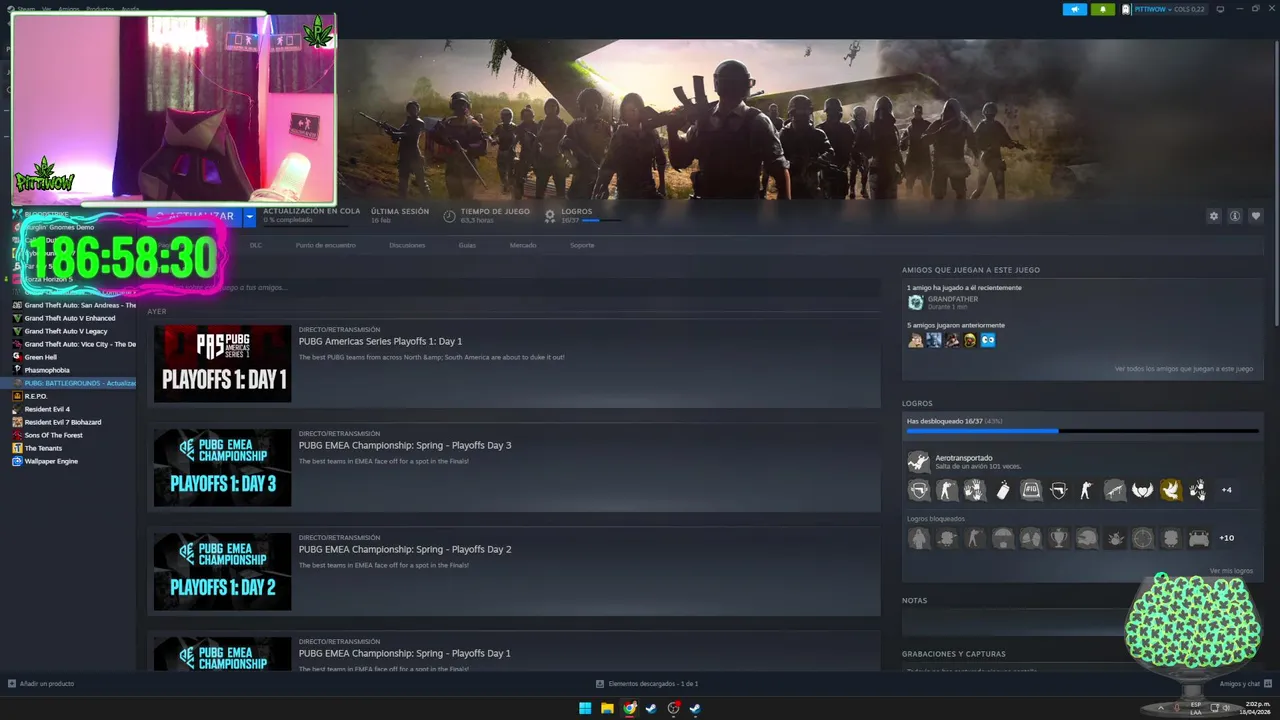The width and height of the screenshot is (1280, 720).
Task: Open the Soporte tab
Action: coord(582,245)
